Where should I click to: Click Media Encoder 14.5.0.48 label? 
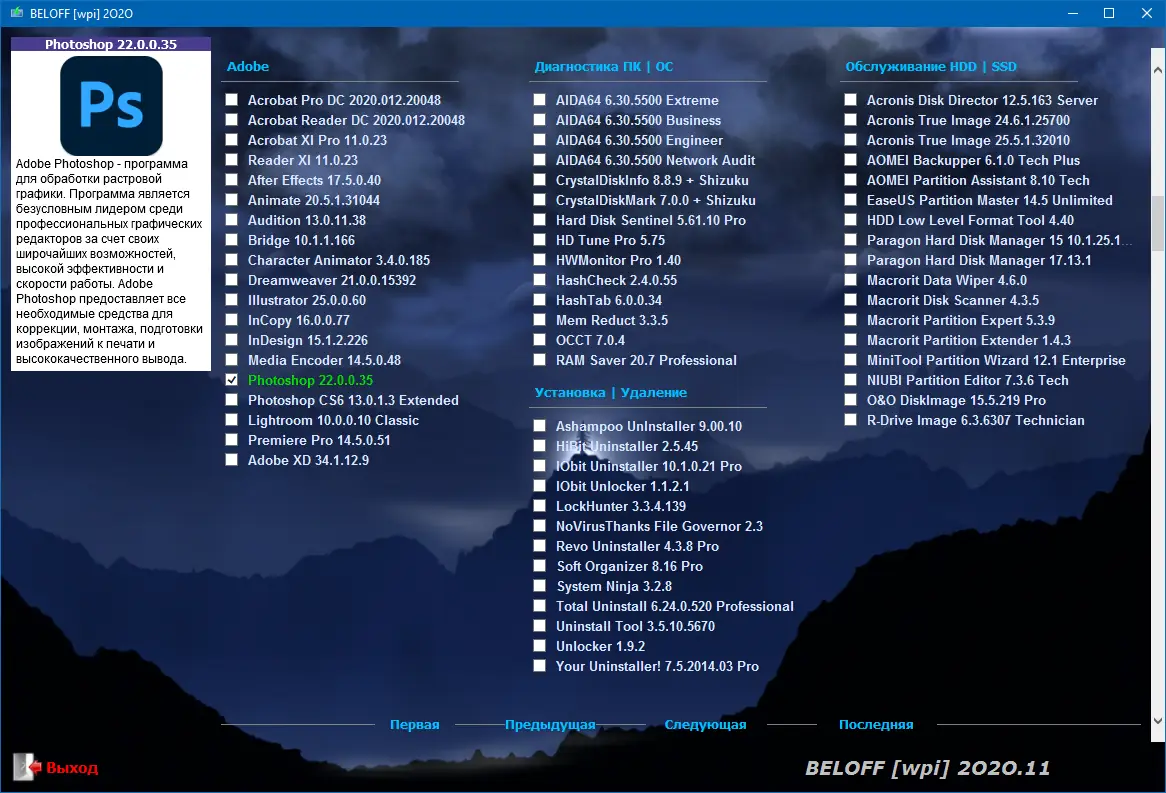pyautogui.click(x=324, y=360)
